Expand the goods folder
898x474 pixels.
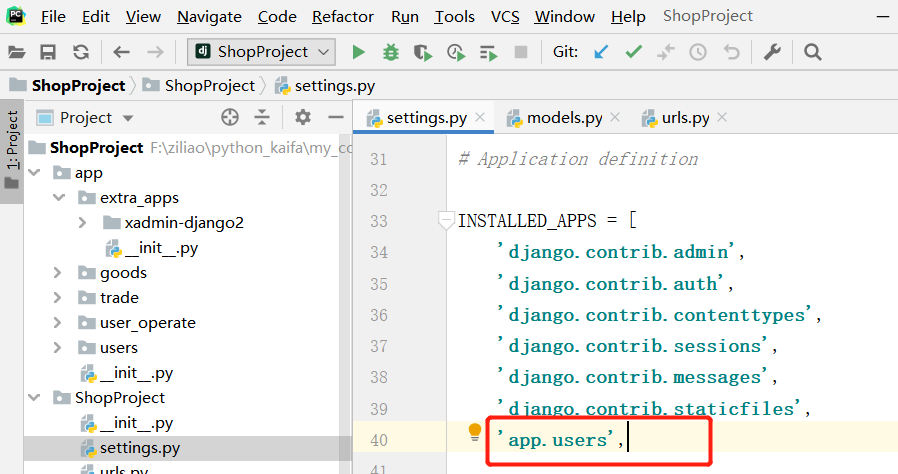coord(57,272)
